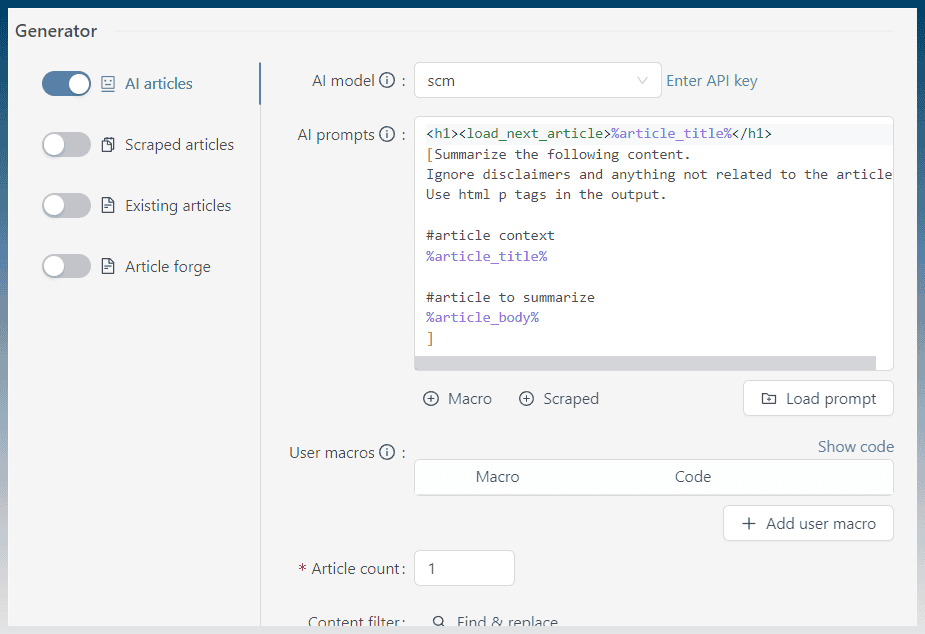925x634 pixels.
Task: Insert a Macro into the prompt
Action: (457, 399)
